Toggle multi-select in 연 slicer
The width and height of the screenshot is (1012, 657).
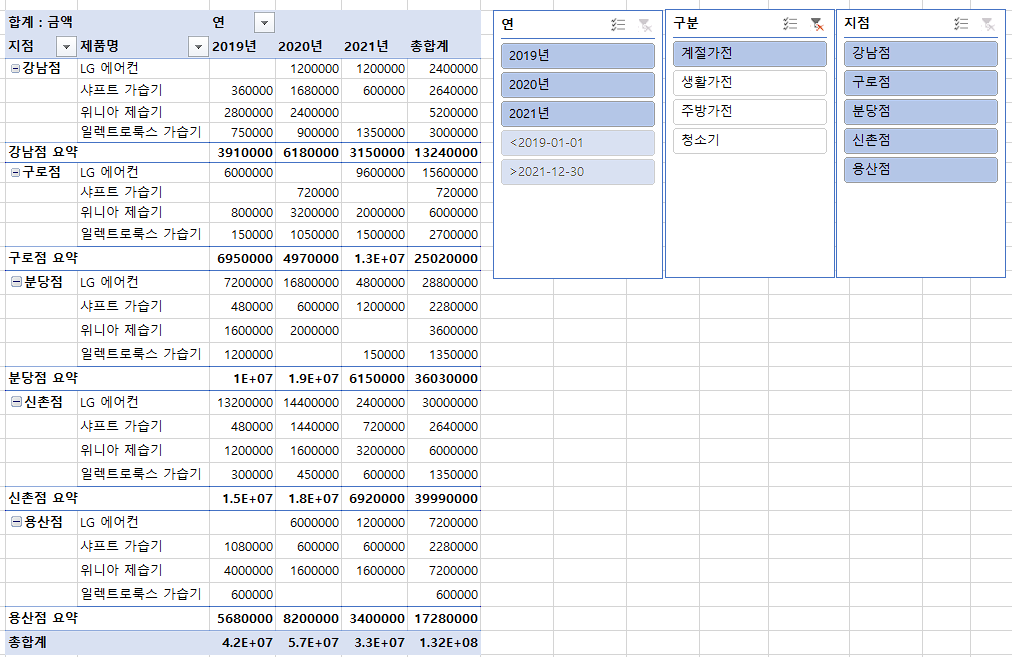(x=618, y=25)
